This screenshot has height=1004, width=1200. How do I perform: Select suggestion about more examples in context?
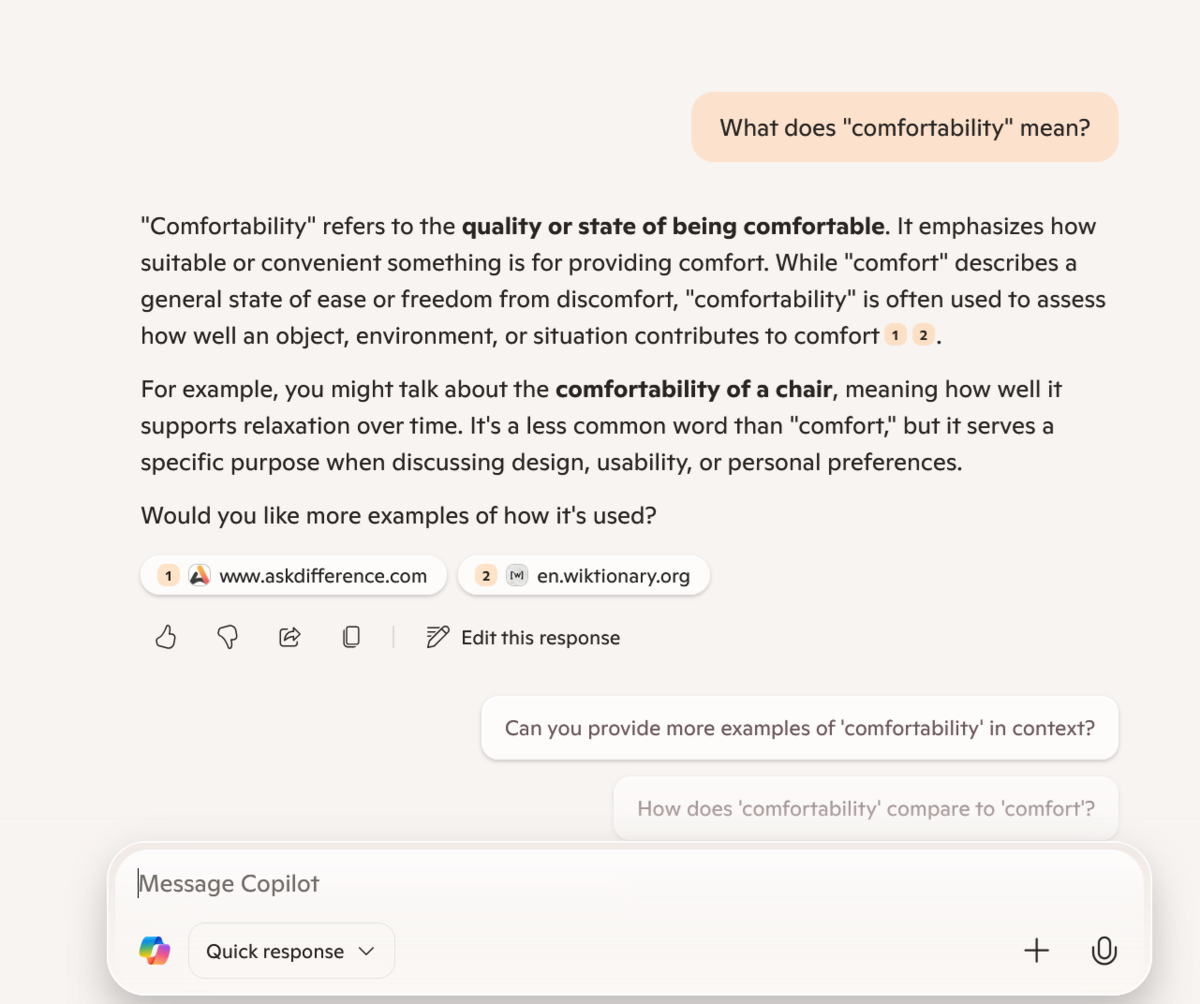[x=799, y=728]
